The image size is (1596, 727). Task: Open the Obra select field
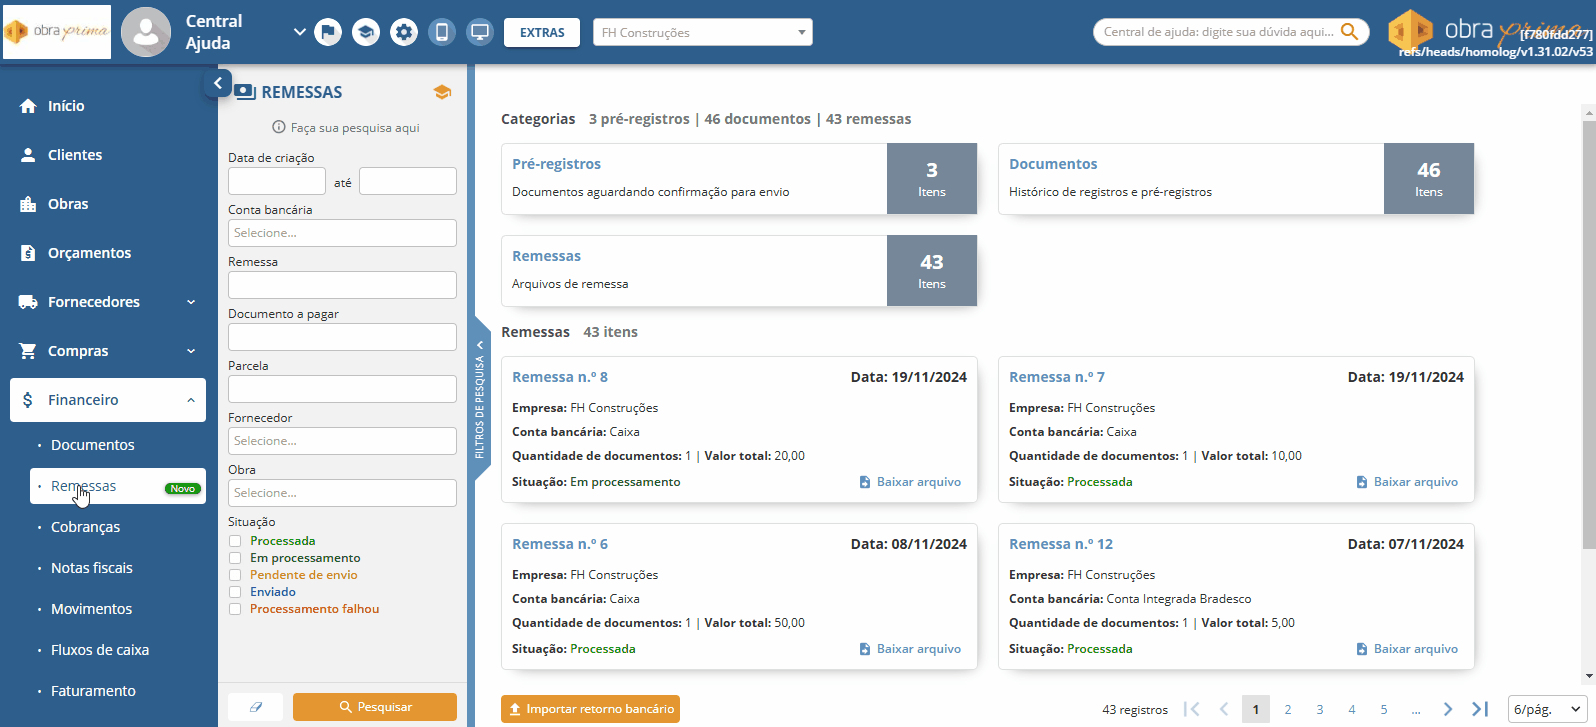(342, 493)
